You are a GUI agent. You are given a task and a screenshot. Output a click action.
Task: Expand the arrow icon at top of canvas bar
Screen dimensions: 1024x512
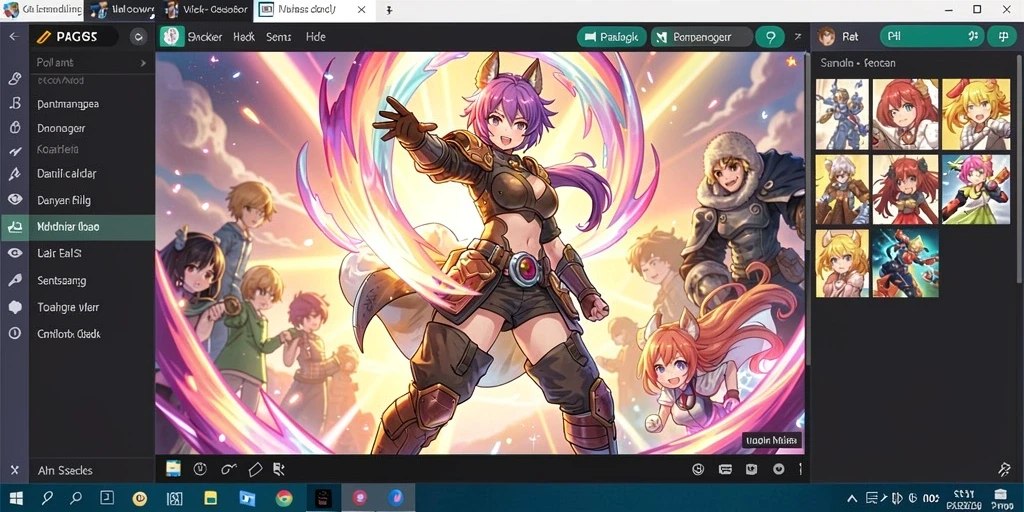[x=797, y=37]
